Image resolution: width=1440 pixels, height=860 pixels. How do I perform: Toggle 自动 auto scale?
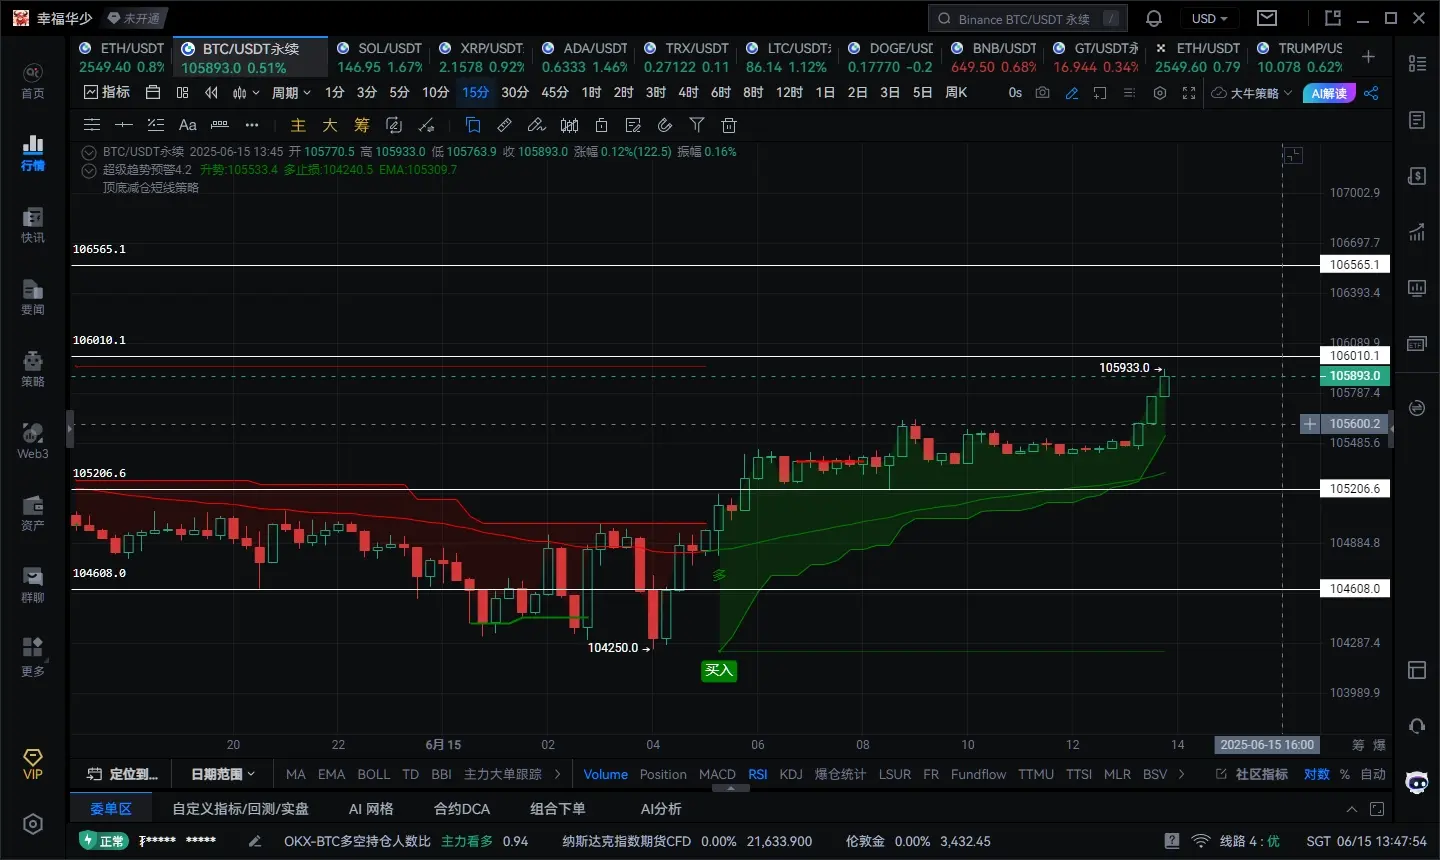click(x=1373, y=774)
